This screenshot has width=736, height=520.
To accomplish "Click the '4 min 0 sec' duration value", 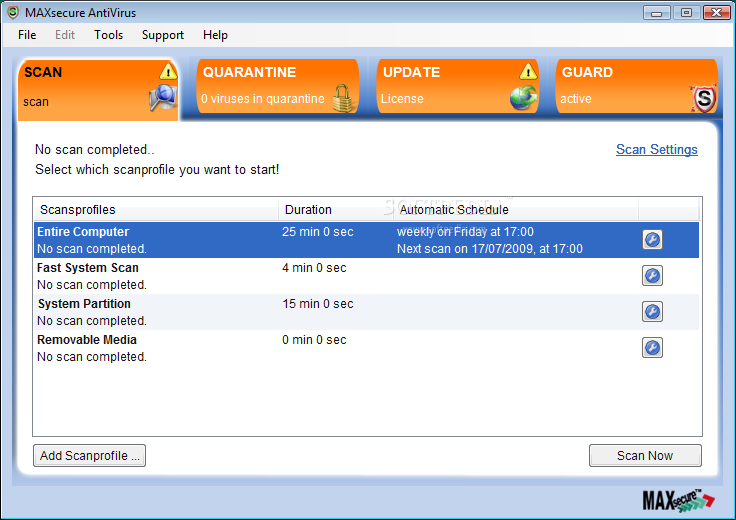I will tap(314, 268).
